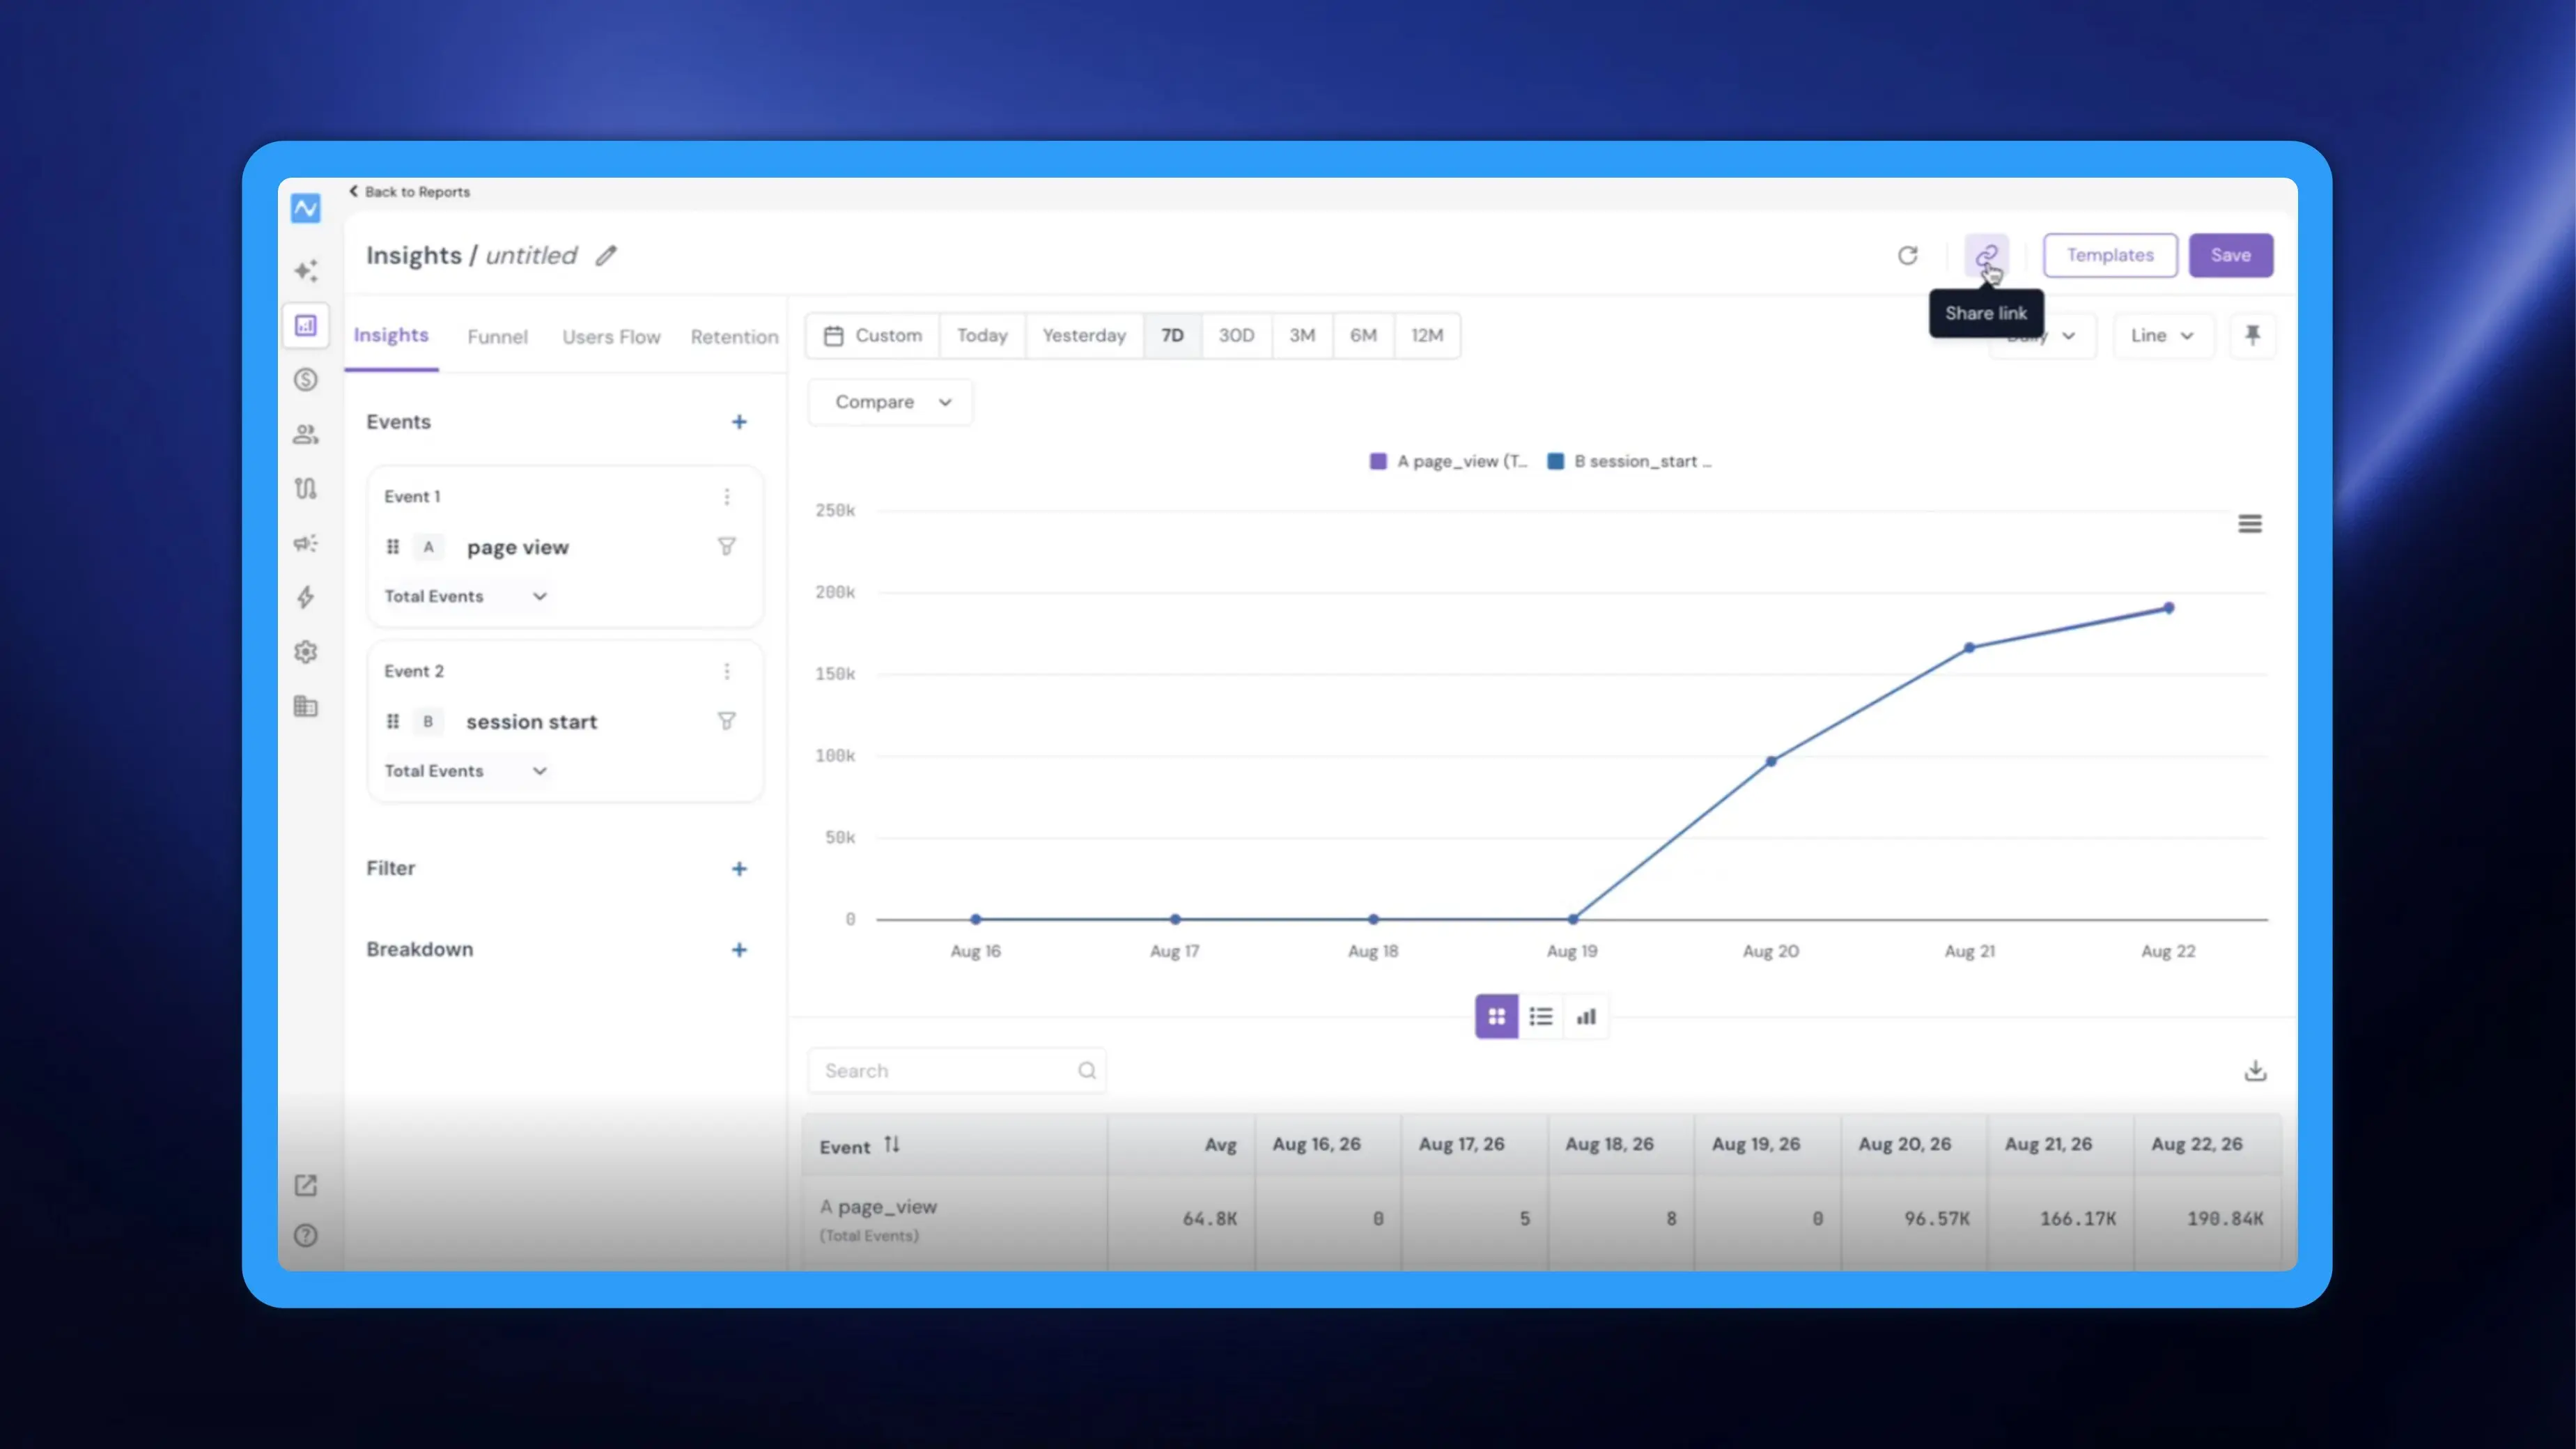
Task: Open the sparkle AI sidebar icon
Action: coord(306,271)
